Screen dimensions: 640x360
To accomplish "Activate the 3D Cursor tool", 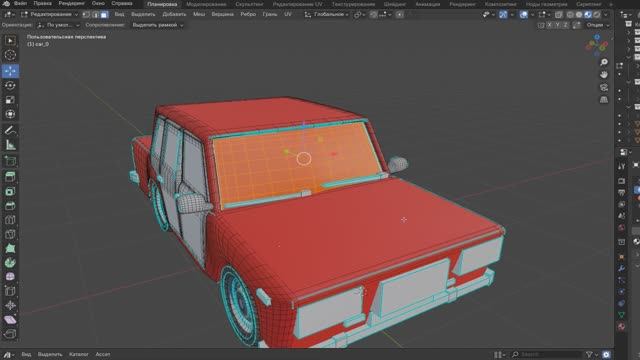I will [x=10, y=55].
